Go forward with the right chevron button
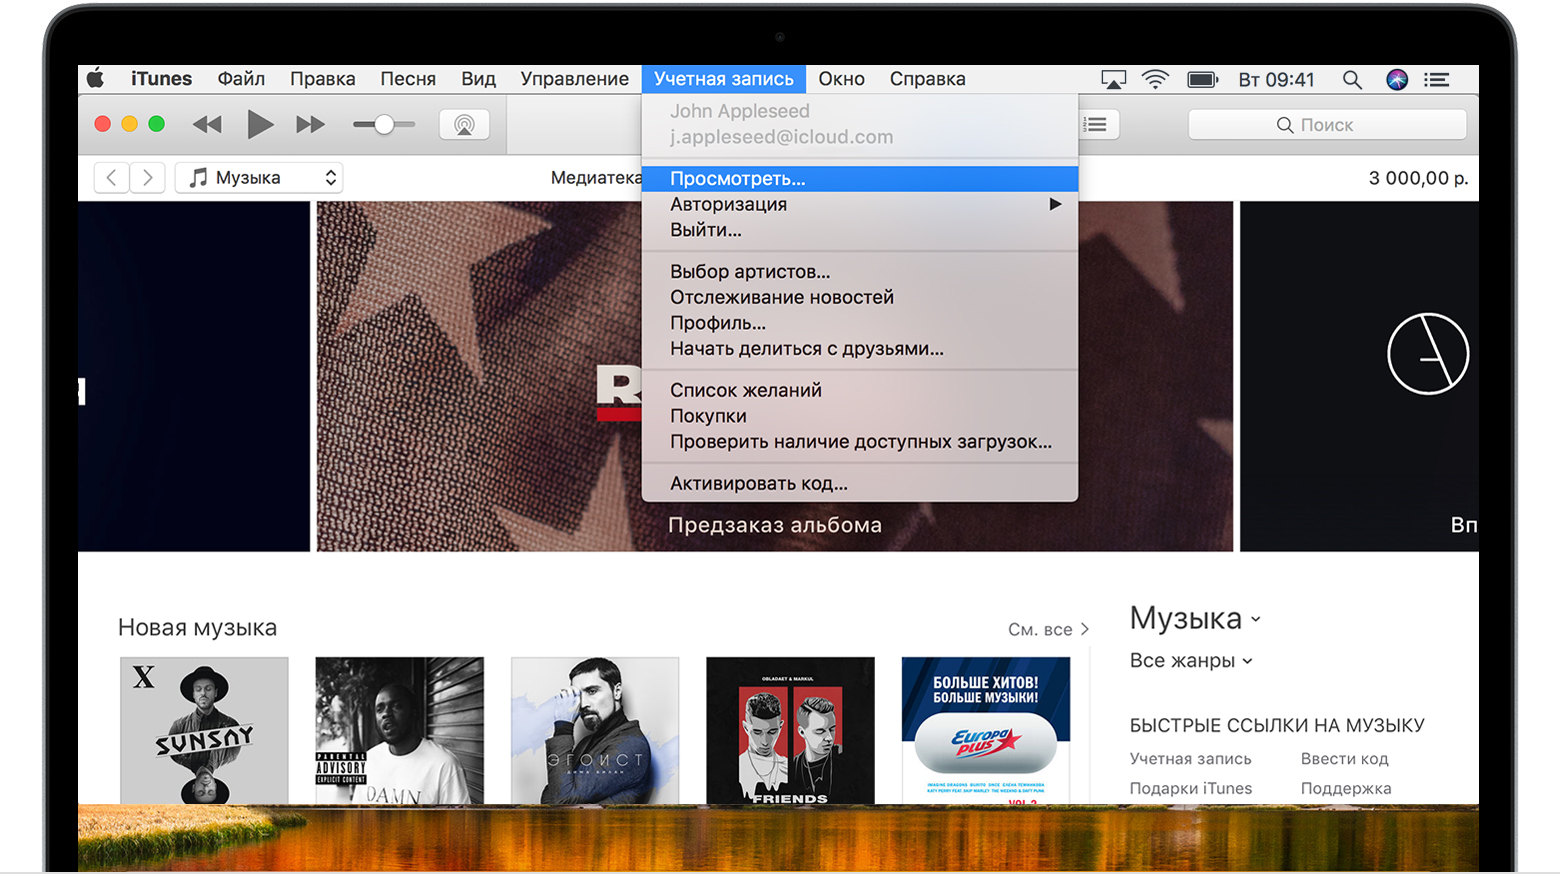Viewport: 1560px width, 874px height. point(148,178)
